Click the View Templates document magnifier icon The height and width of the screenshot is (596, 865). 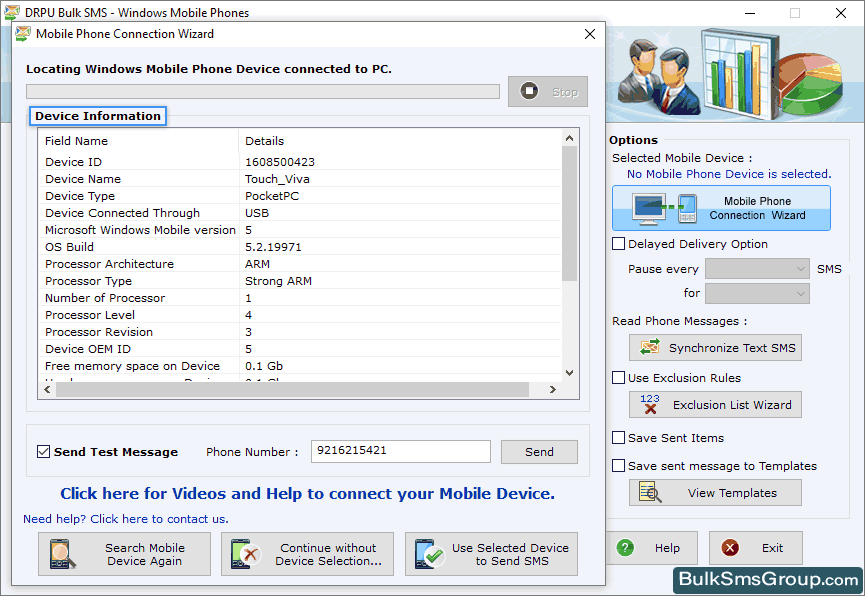650,492
